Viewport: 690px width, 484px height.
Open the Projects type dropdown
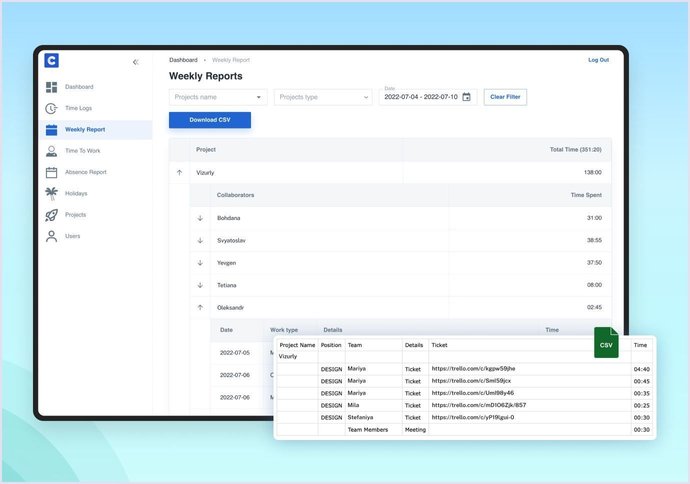pyautogui.click(x=323, y=97)
